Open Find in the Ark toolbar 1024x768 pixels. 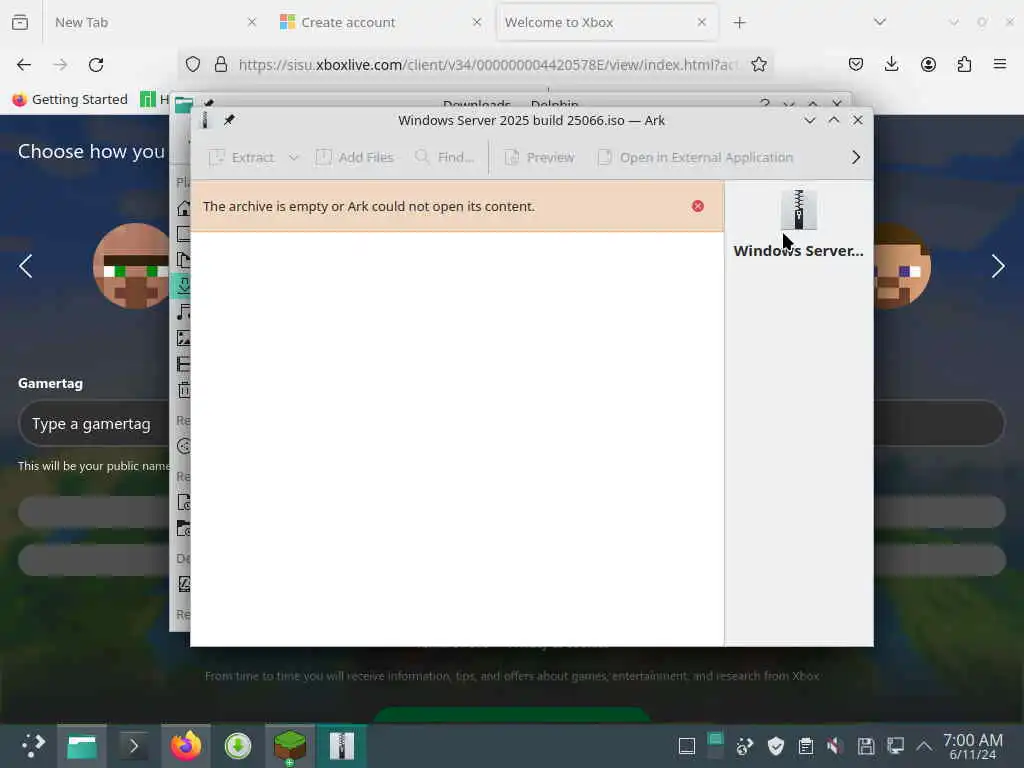(x=445, y=157)
